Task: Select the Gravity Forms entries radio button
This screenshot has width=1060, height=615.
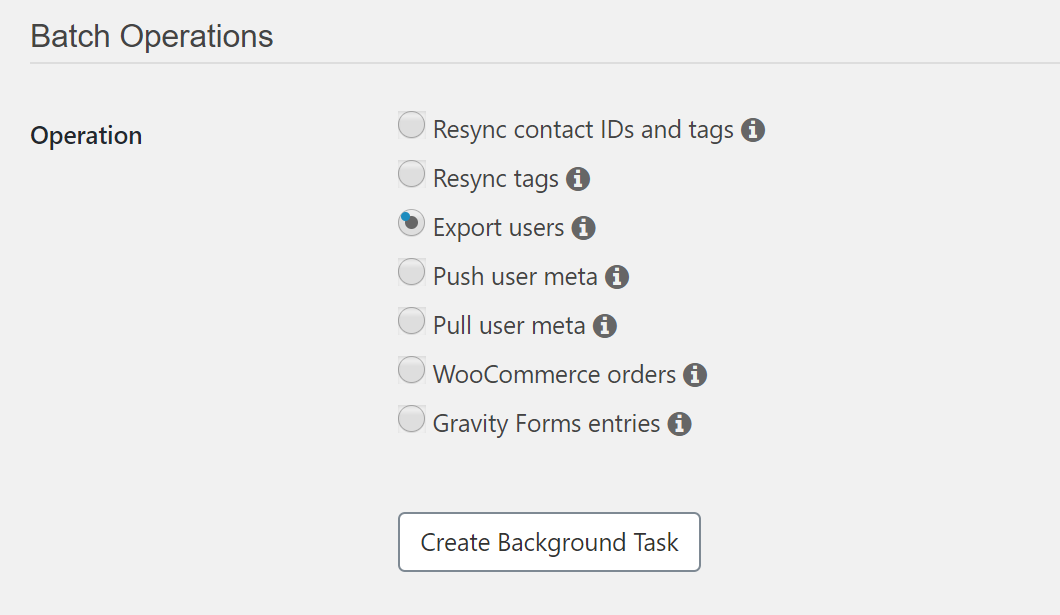Action: pyautogui.click(x=411, y=419)
